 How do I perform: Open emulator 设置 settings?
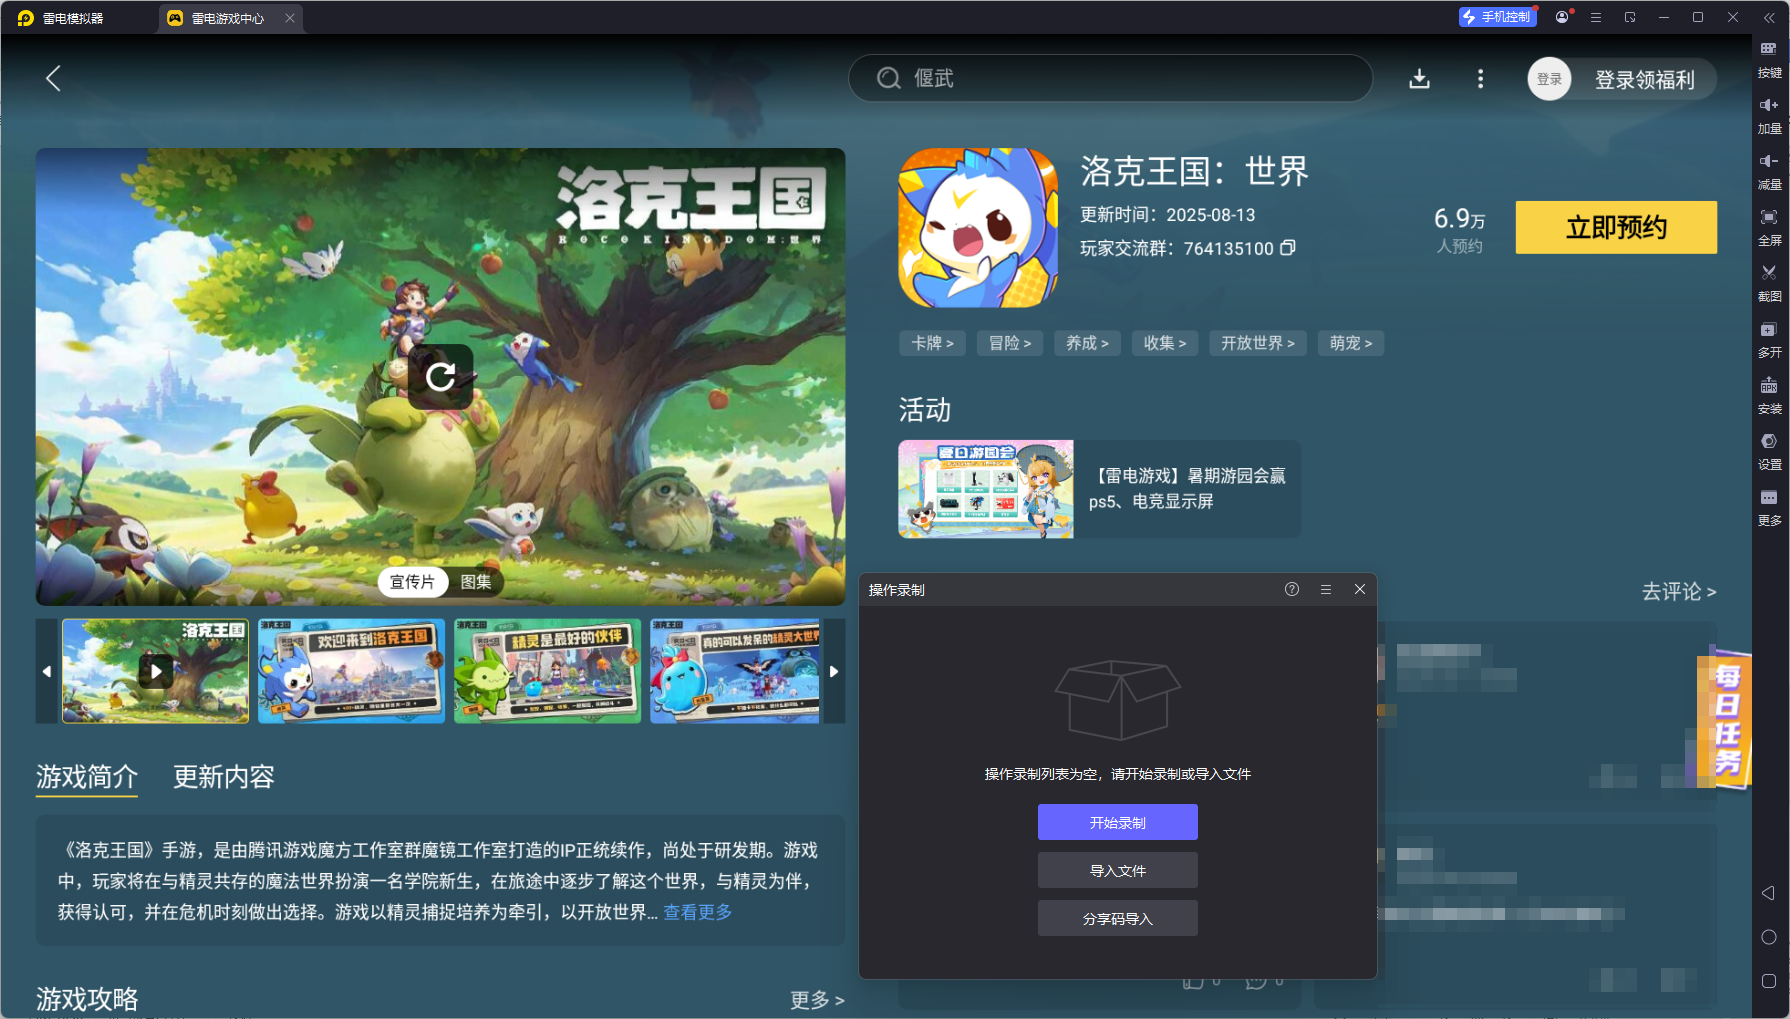1769,452
